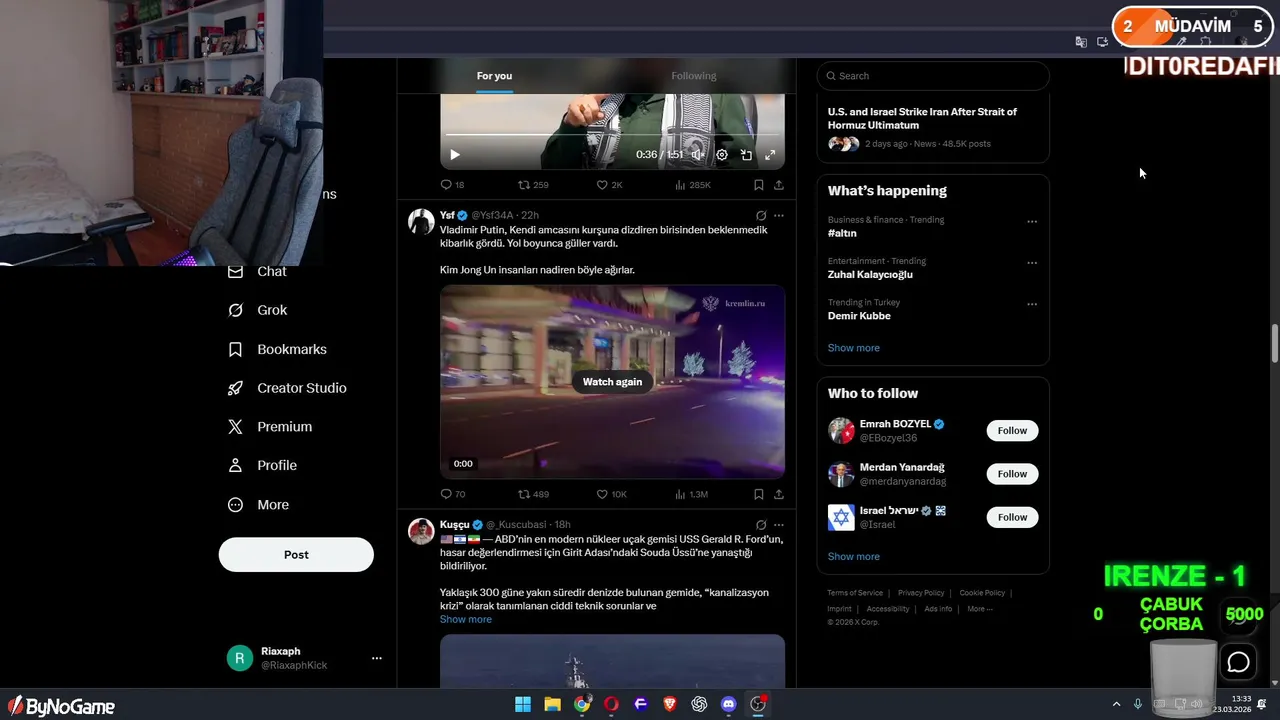This screenshot has width=1280, height=720.
Task: Open Google Chrome from taskbar
Action: [582, 704]
